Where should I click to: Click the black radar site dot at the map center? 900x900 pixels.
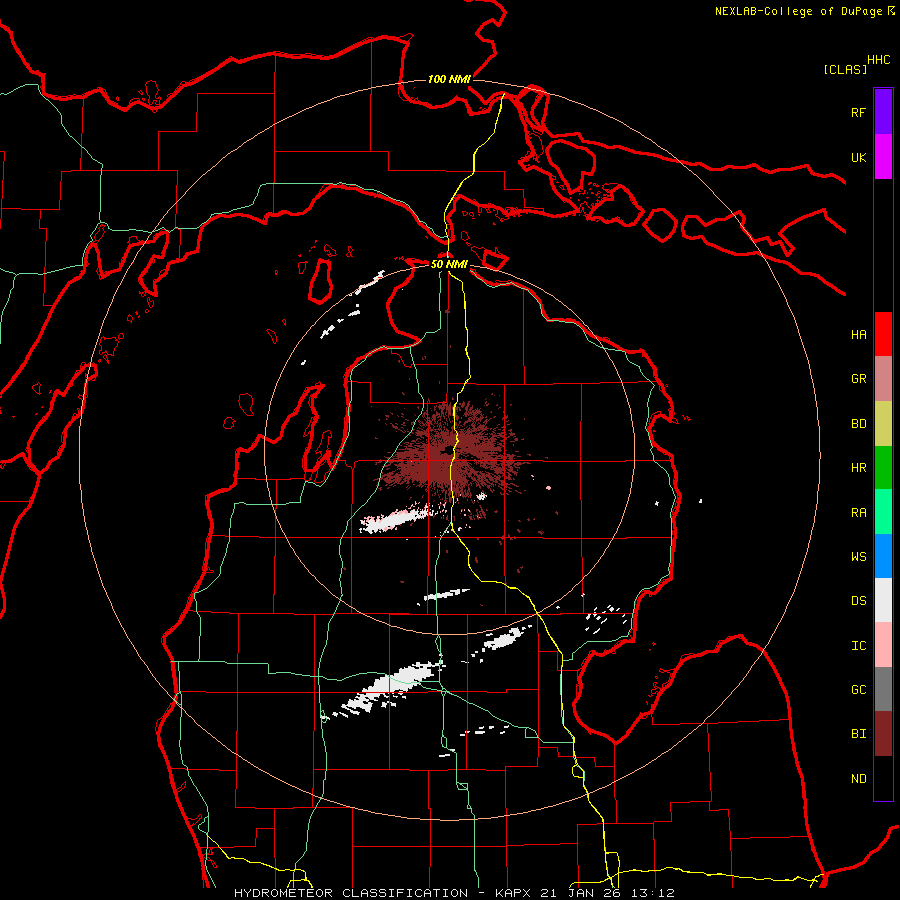pos(447,449)
